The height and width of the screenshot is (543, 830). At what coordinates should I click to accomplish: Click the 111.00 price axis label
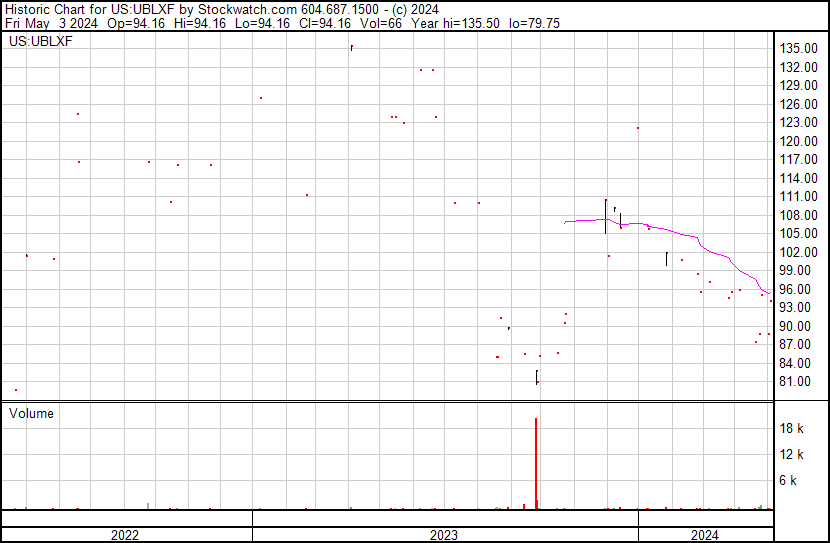click(x=798, y=196)
